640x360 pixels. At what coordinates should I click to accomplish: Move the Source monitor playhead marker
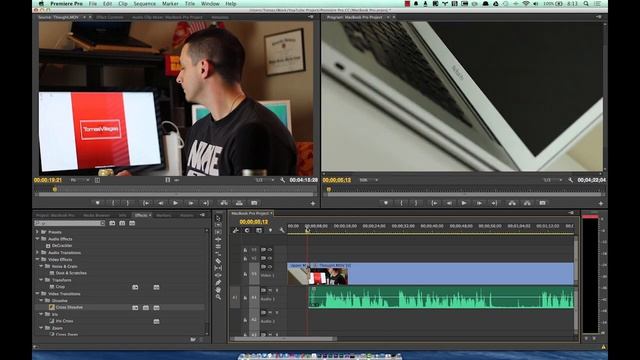(55, 189)
